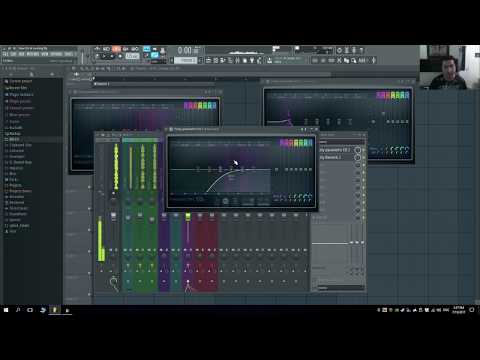Open the Soundfonts folder
This screenshot has height=360, width=480.
point(15,214)
